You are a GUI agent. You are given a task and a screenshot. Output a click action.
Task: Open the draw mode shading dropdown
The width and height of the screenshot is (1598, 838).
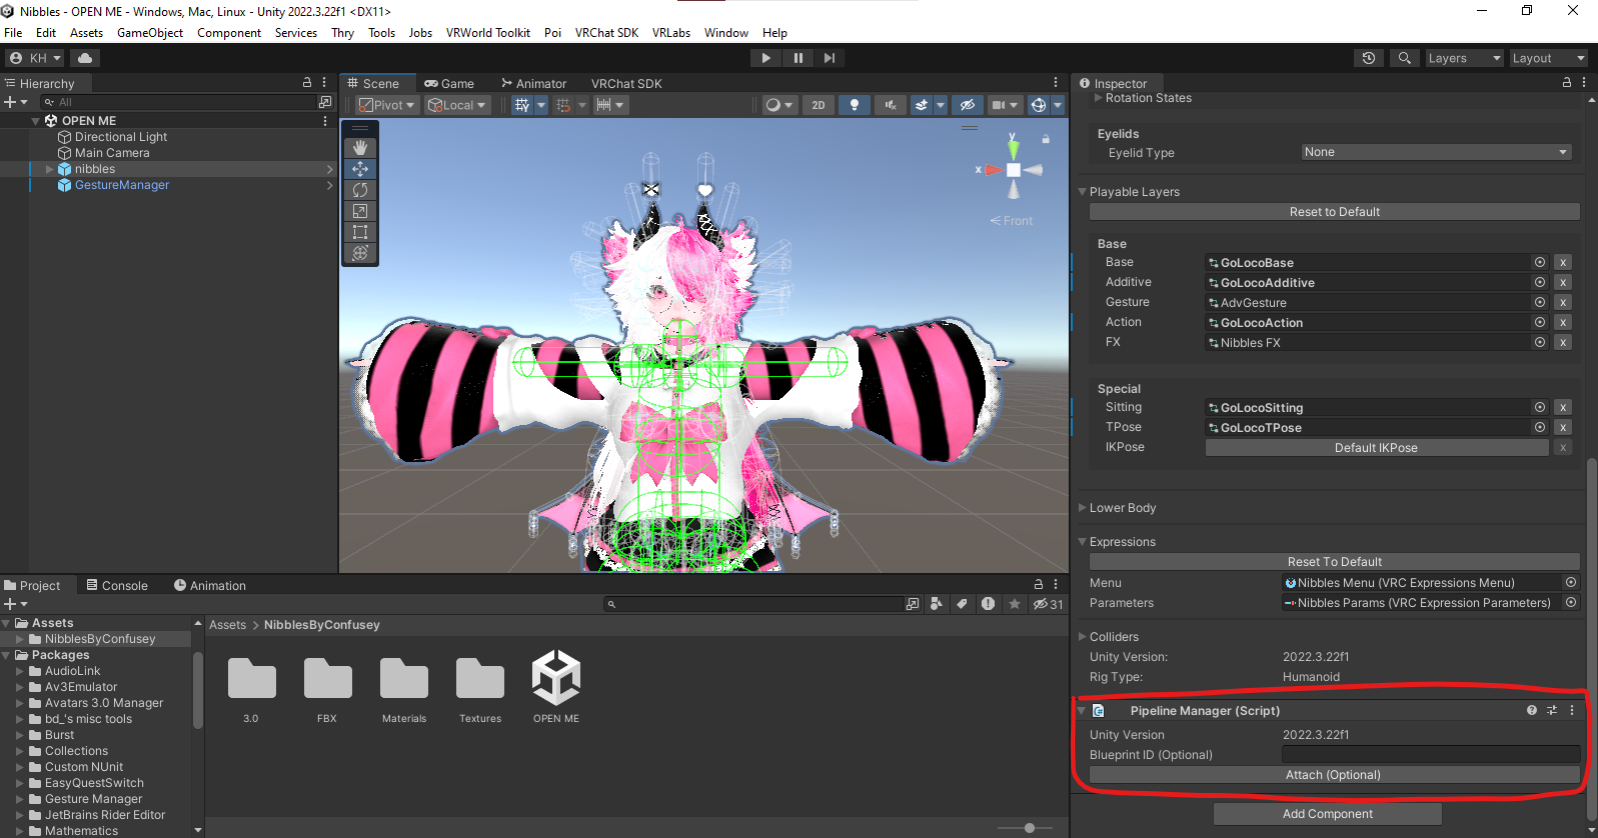point(778,105)
